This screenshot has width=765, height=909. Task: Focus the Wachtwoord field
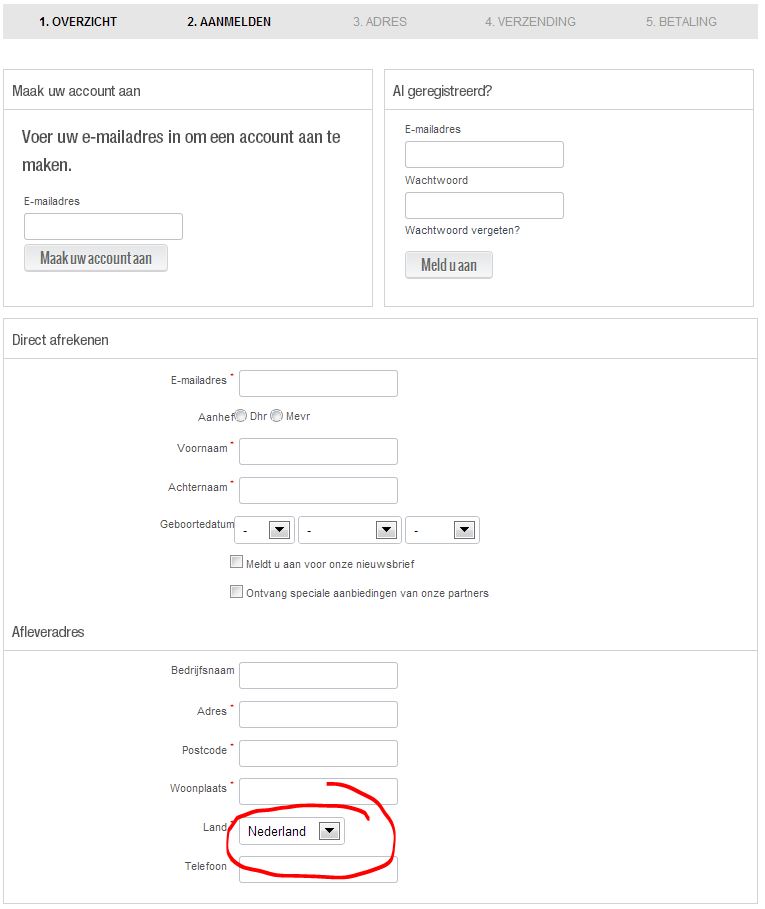[484, 206]
